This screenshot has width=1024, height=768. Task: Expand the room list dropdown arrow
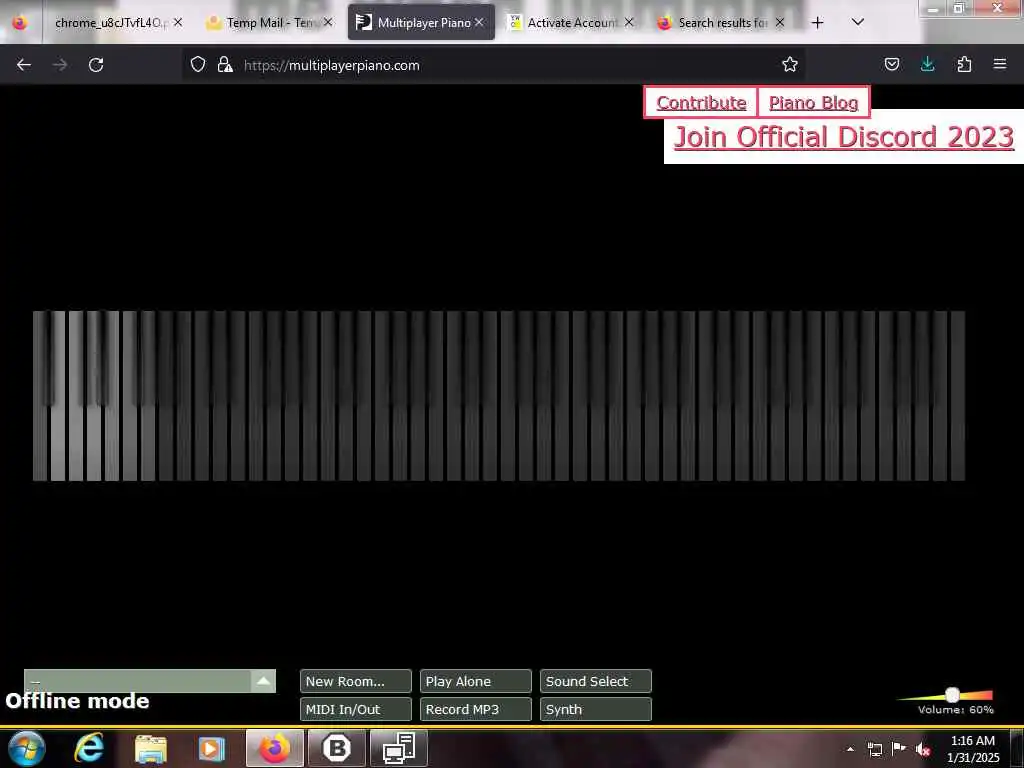pyautogui.click(x=263, y=681)
